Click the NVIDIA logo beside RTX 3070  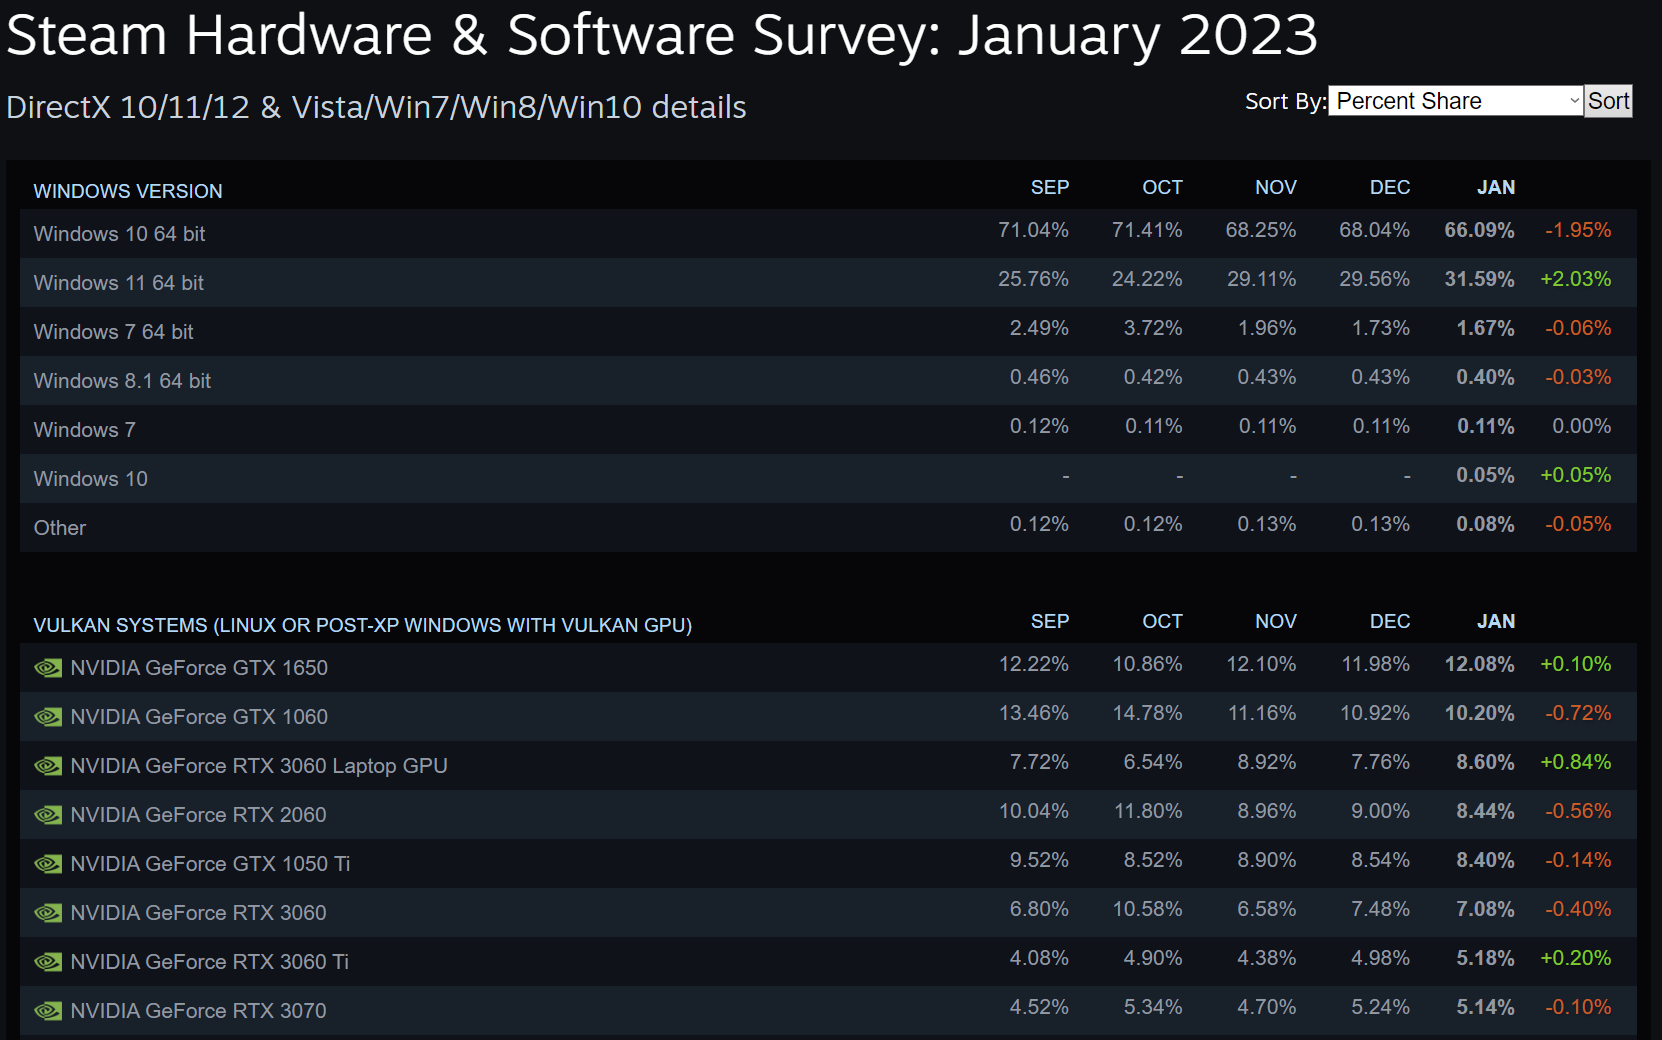pyautogui.click(x=48, y=1011)
